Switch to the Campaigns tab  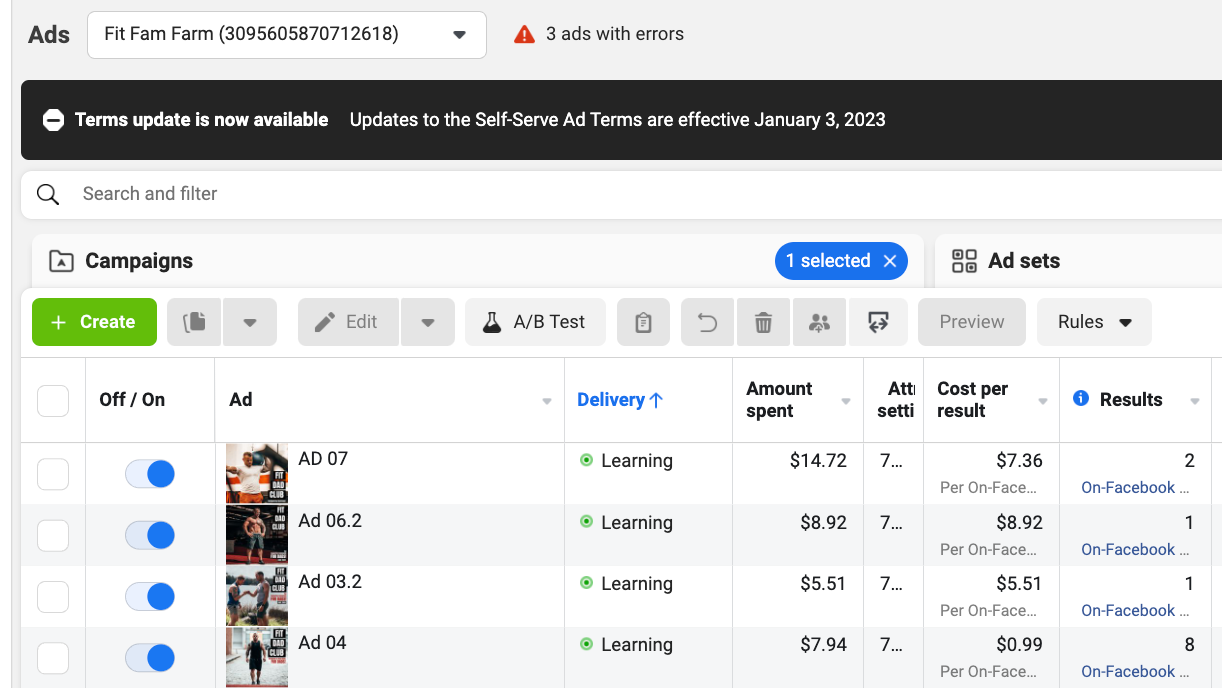[x=139, y=261]
